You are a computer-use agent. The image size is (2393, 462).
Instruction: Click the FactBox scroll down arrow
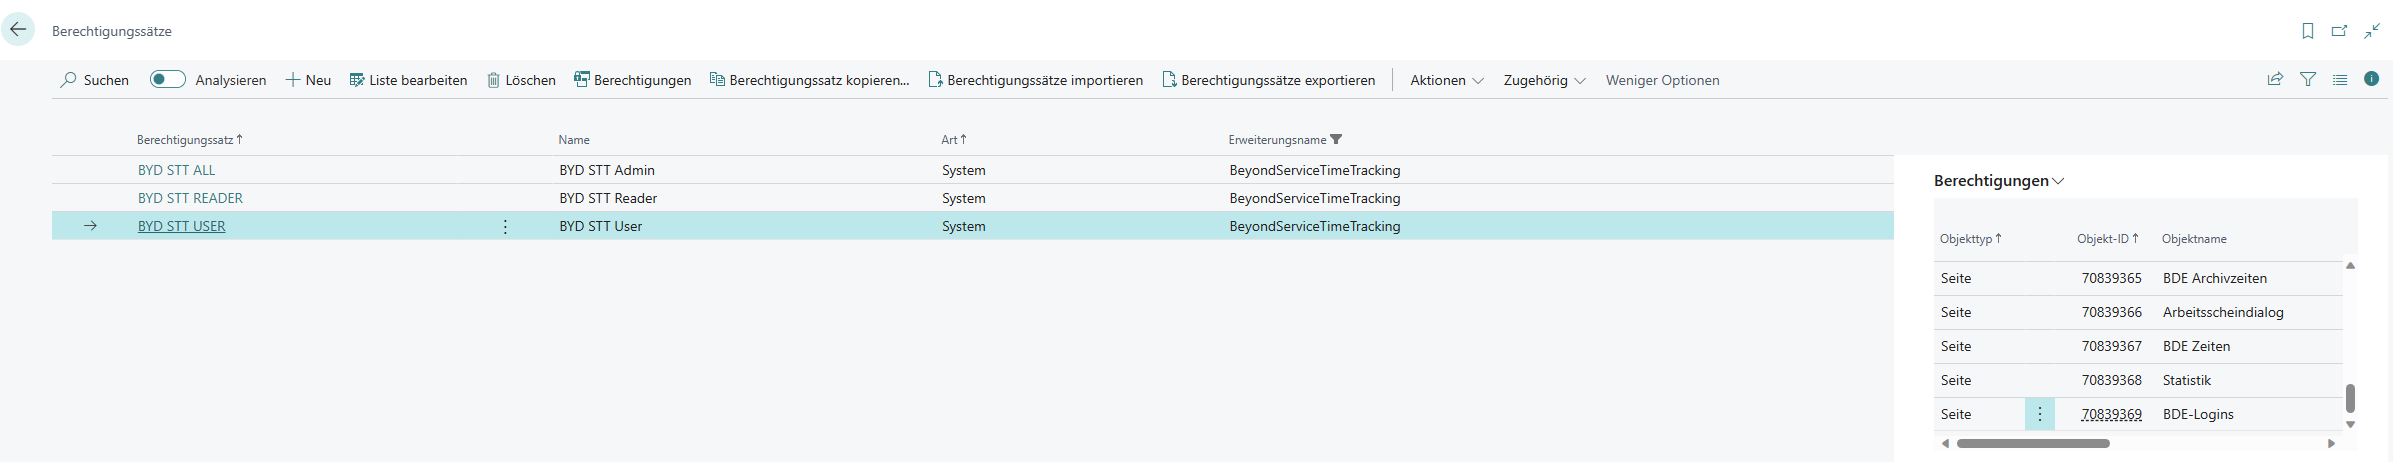pyautogui.click(x=2350, y=424)
